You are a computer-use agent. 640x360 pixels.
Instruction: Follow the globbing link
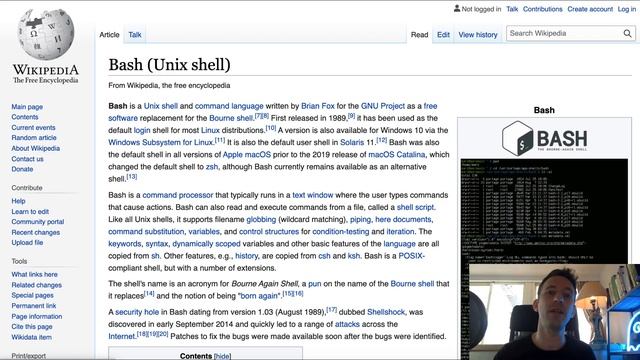261,220
